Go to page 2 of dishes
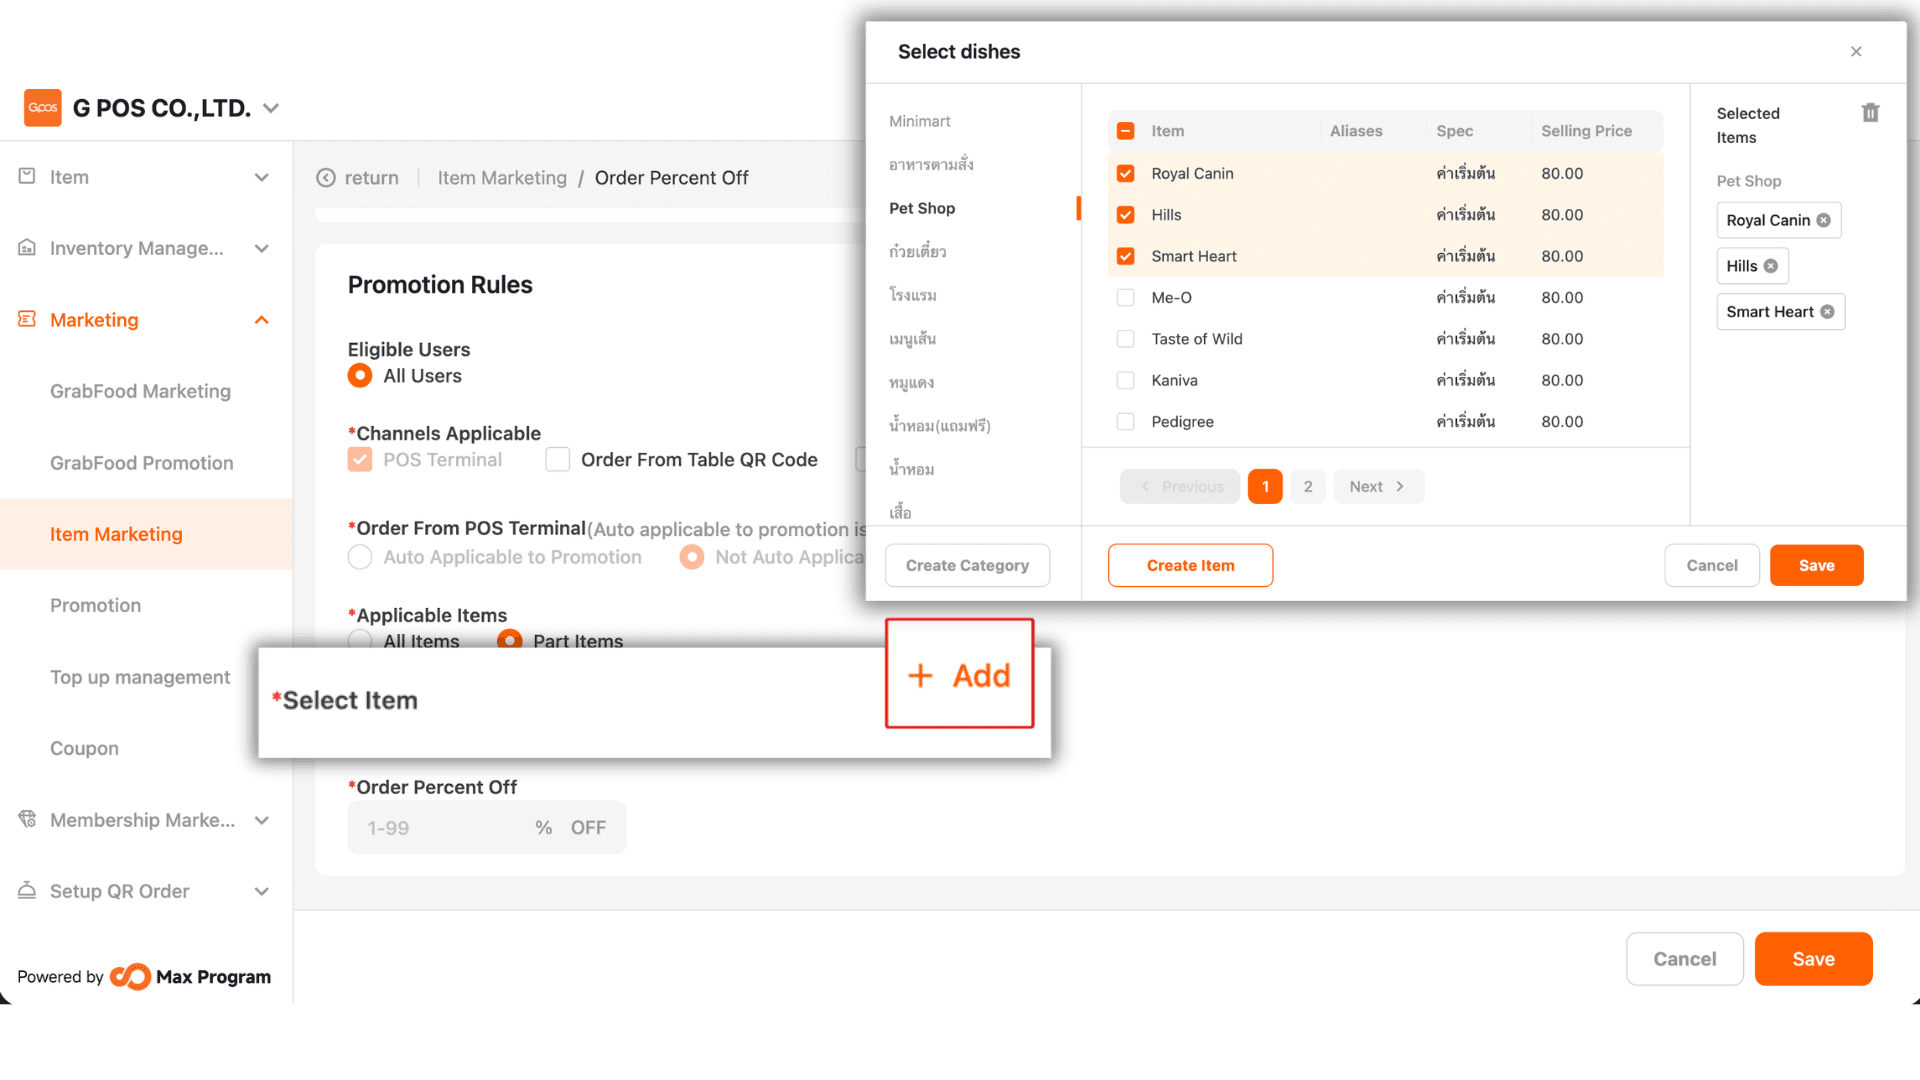1920x1080 pixels. pyautogui.click(x=1307, y=486)
